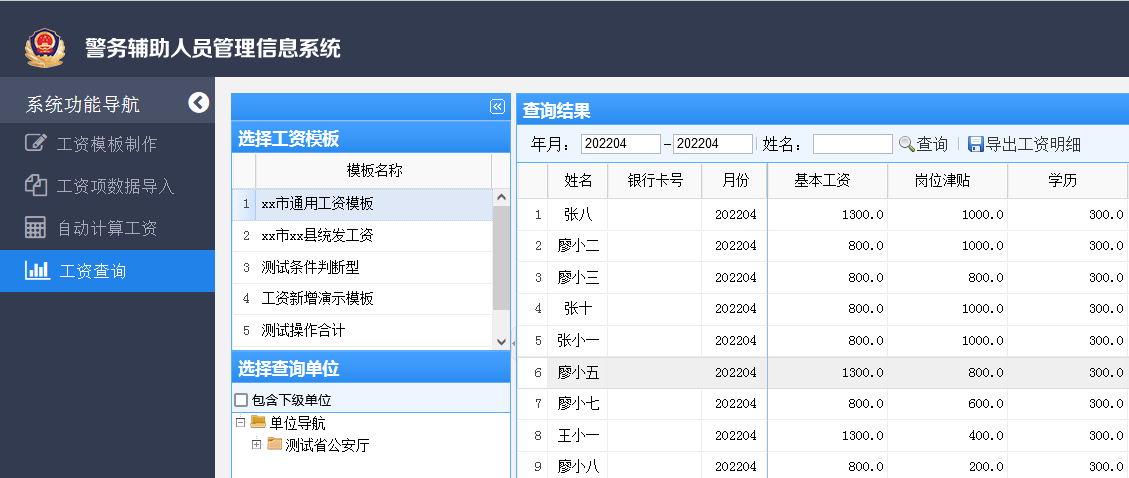The image size is (1129, 478).
Task: Click the start month 202204 field
Action: tap(620, 144)
